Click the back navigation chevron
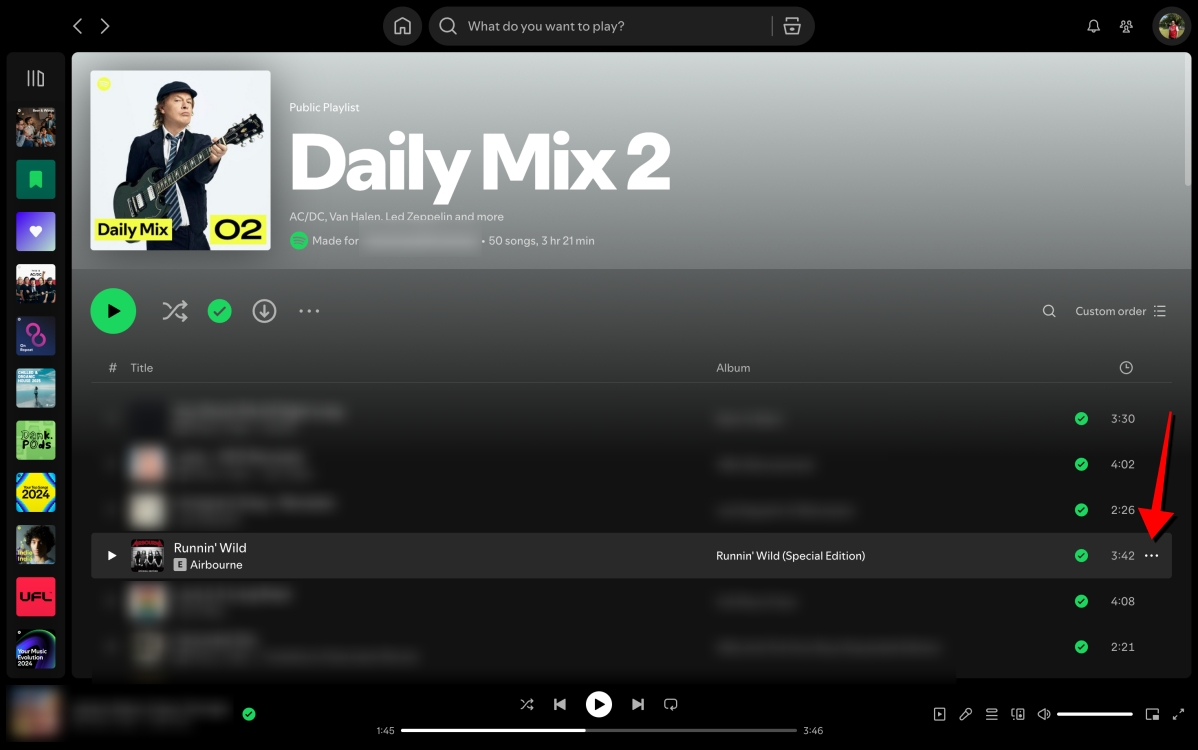This screenshot has height=750, width=1198. point(77,25)
